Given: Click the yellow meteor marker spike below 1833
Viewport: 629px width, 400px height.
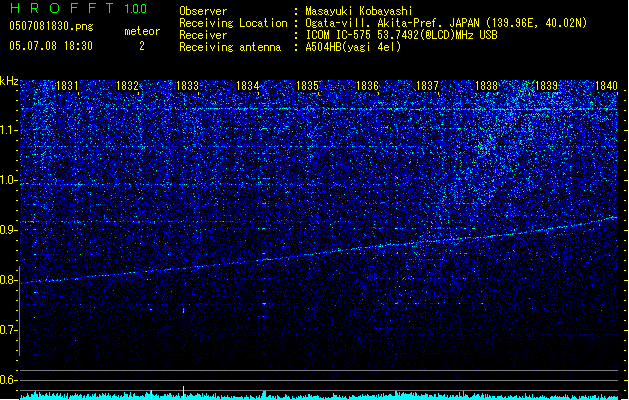Looking at the screenshot, I should pyautogui.click(x=183, y=393).
